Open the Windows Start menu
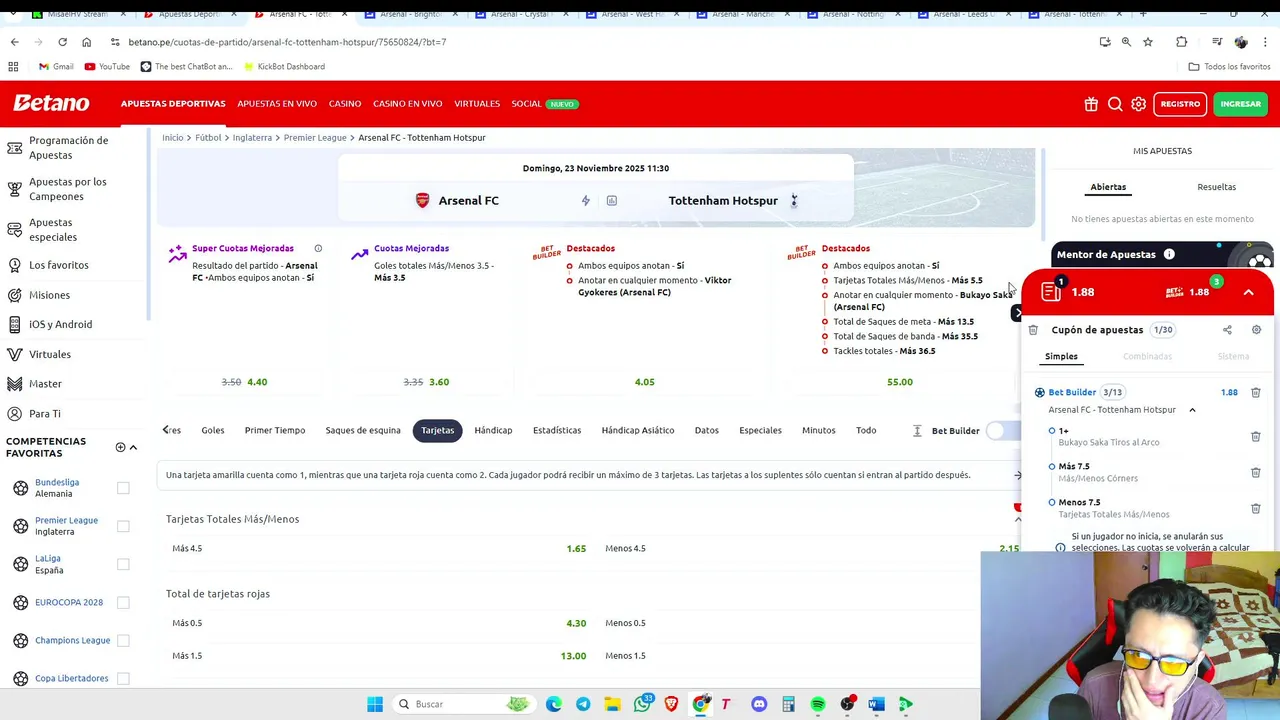Viewport: 1280px width, 720px height. (x=375, y=704)
